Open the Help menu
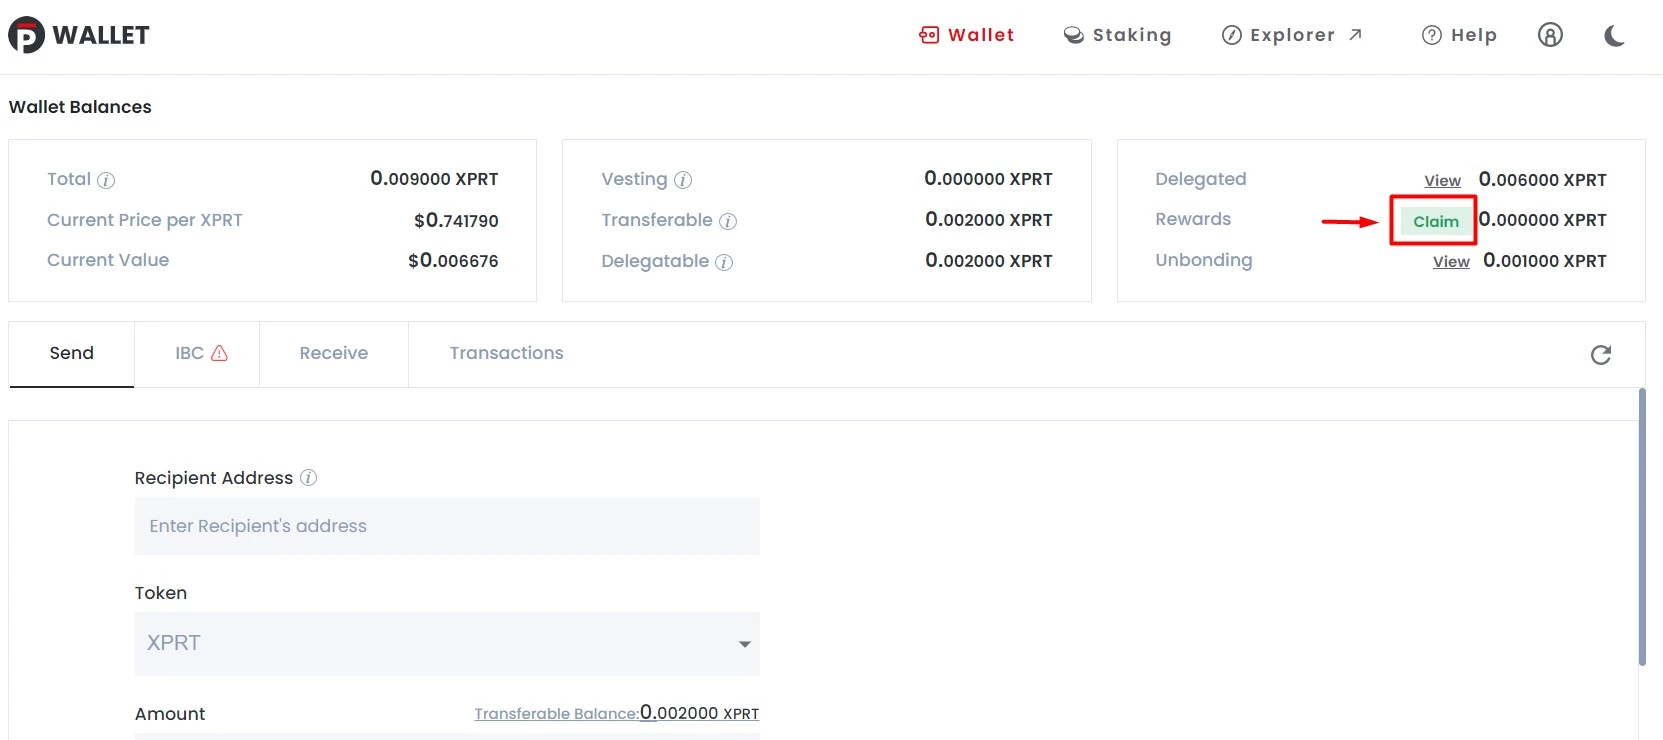1663x740 pixels. (1459, 35)
